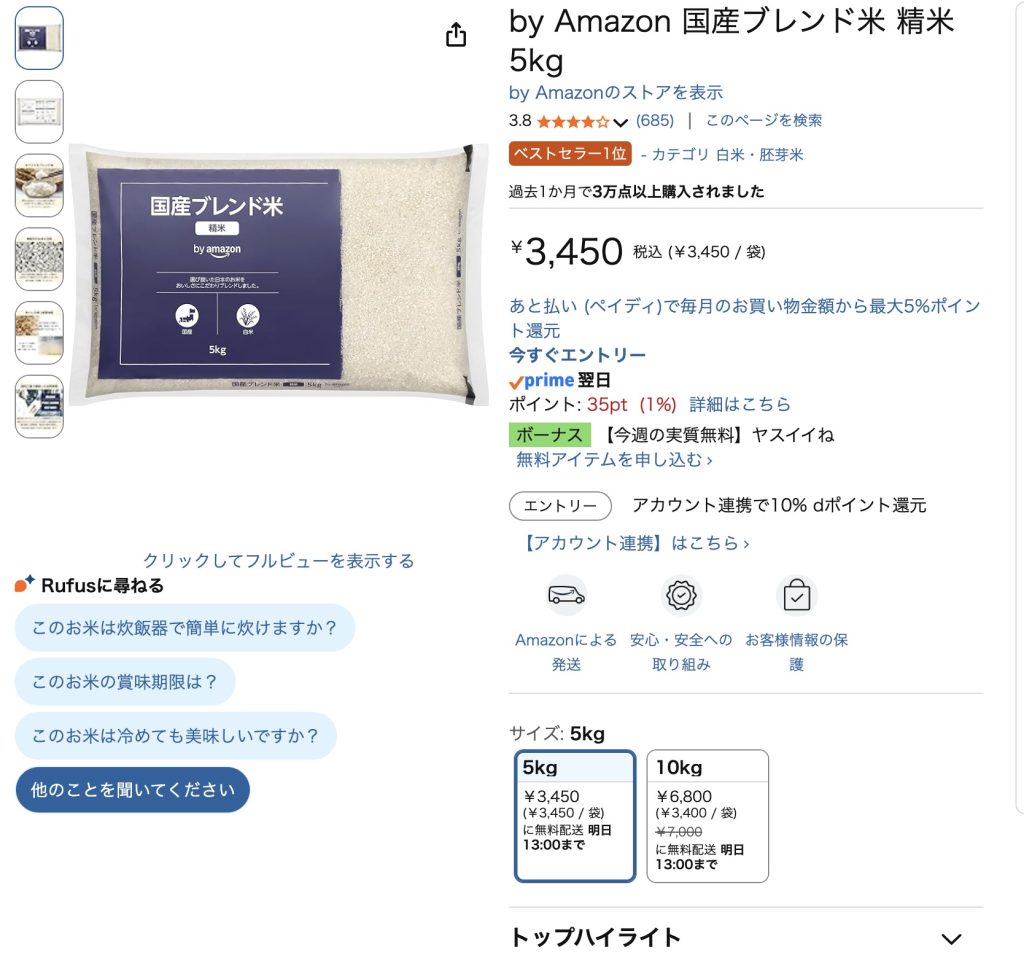
Task: Click the Rufus sparkle icon
Action: coord(24,583)
